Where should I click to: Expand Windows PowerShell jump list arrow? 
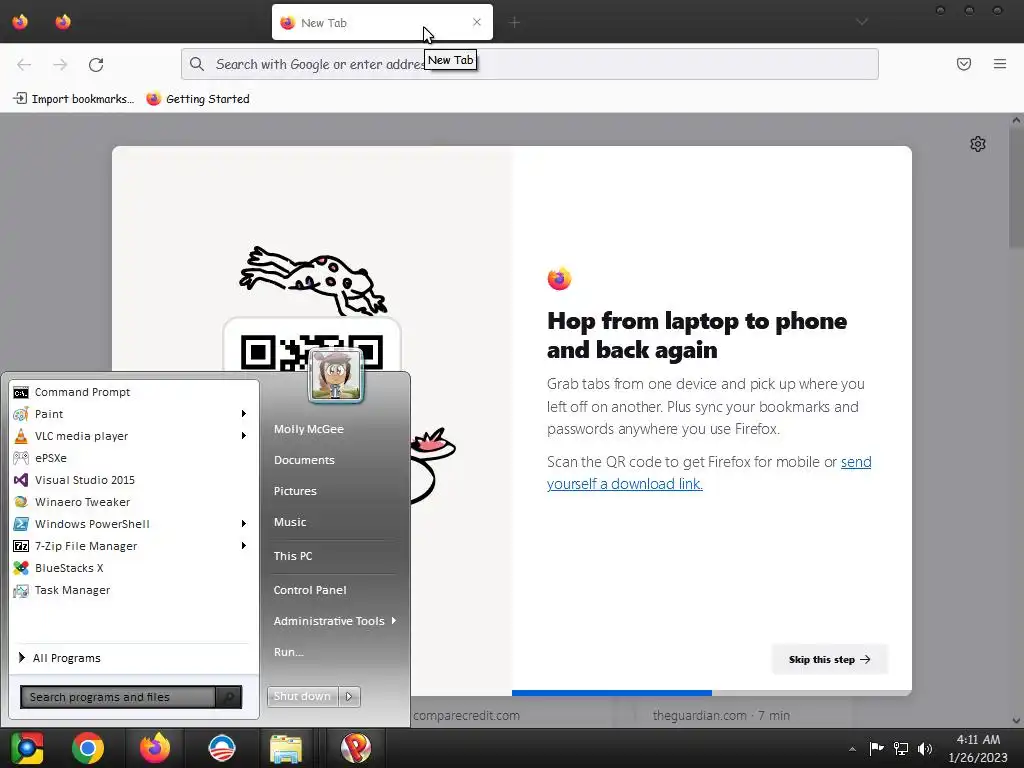(x=244, y=524)
